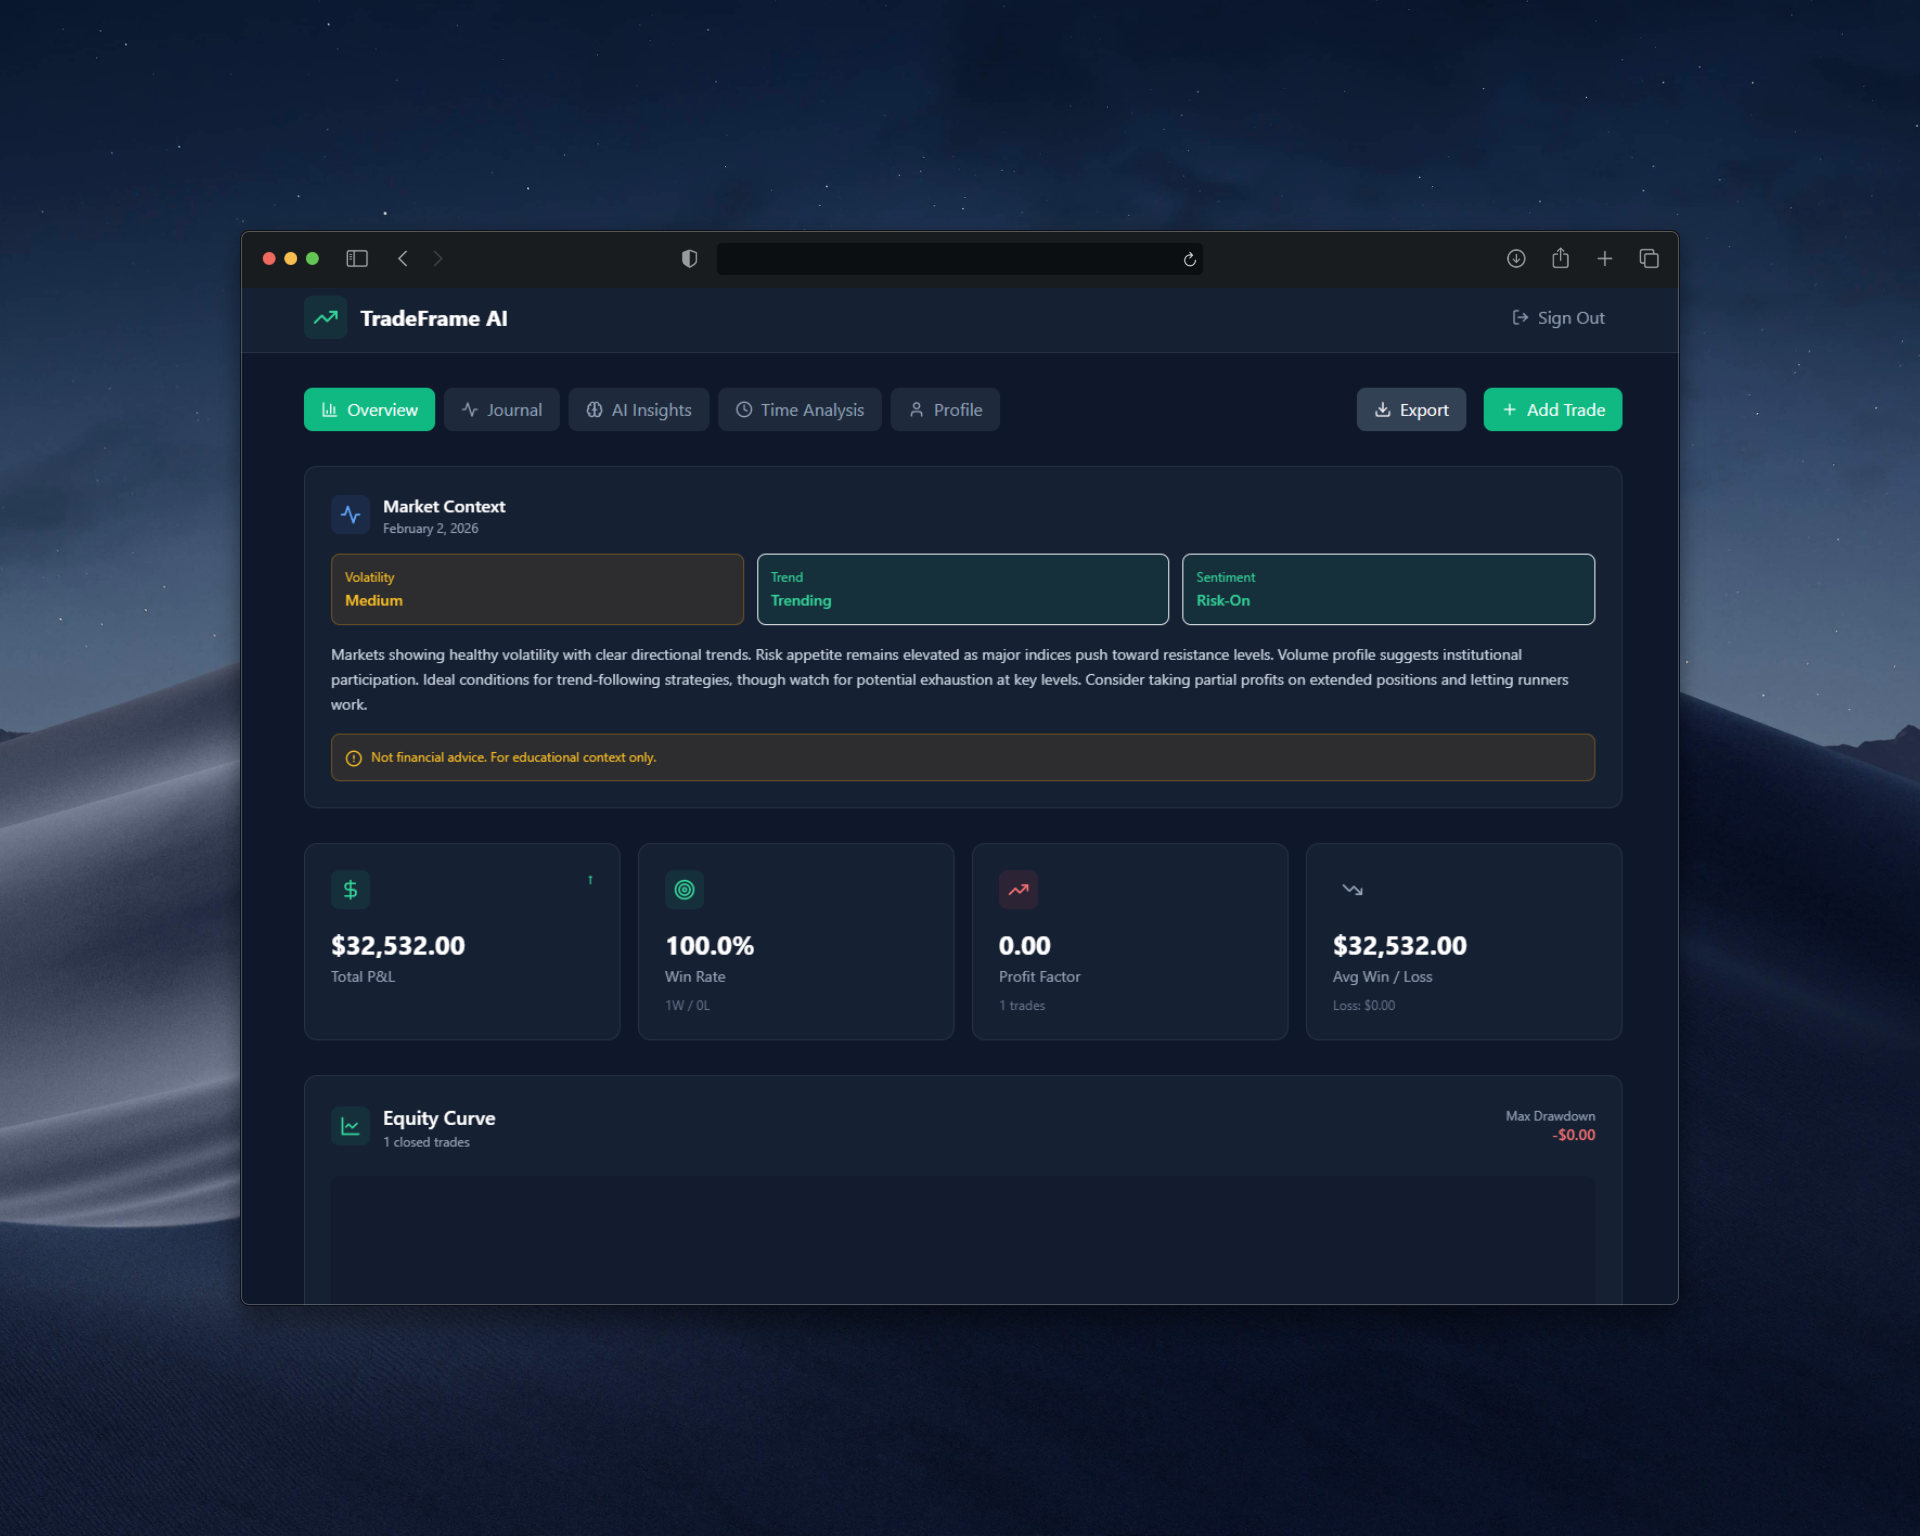1920x1536 pixels.
Task: Select the Sentiment Risk-On card
Action: click(x=1388, y=589)
